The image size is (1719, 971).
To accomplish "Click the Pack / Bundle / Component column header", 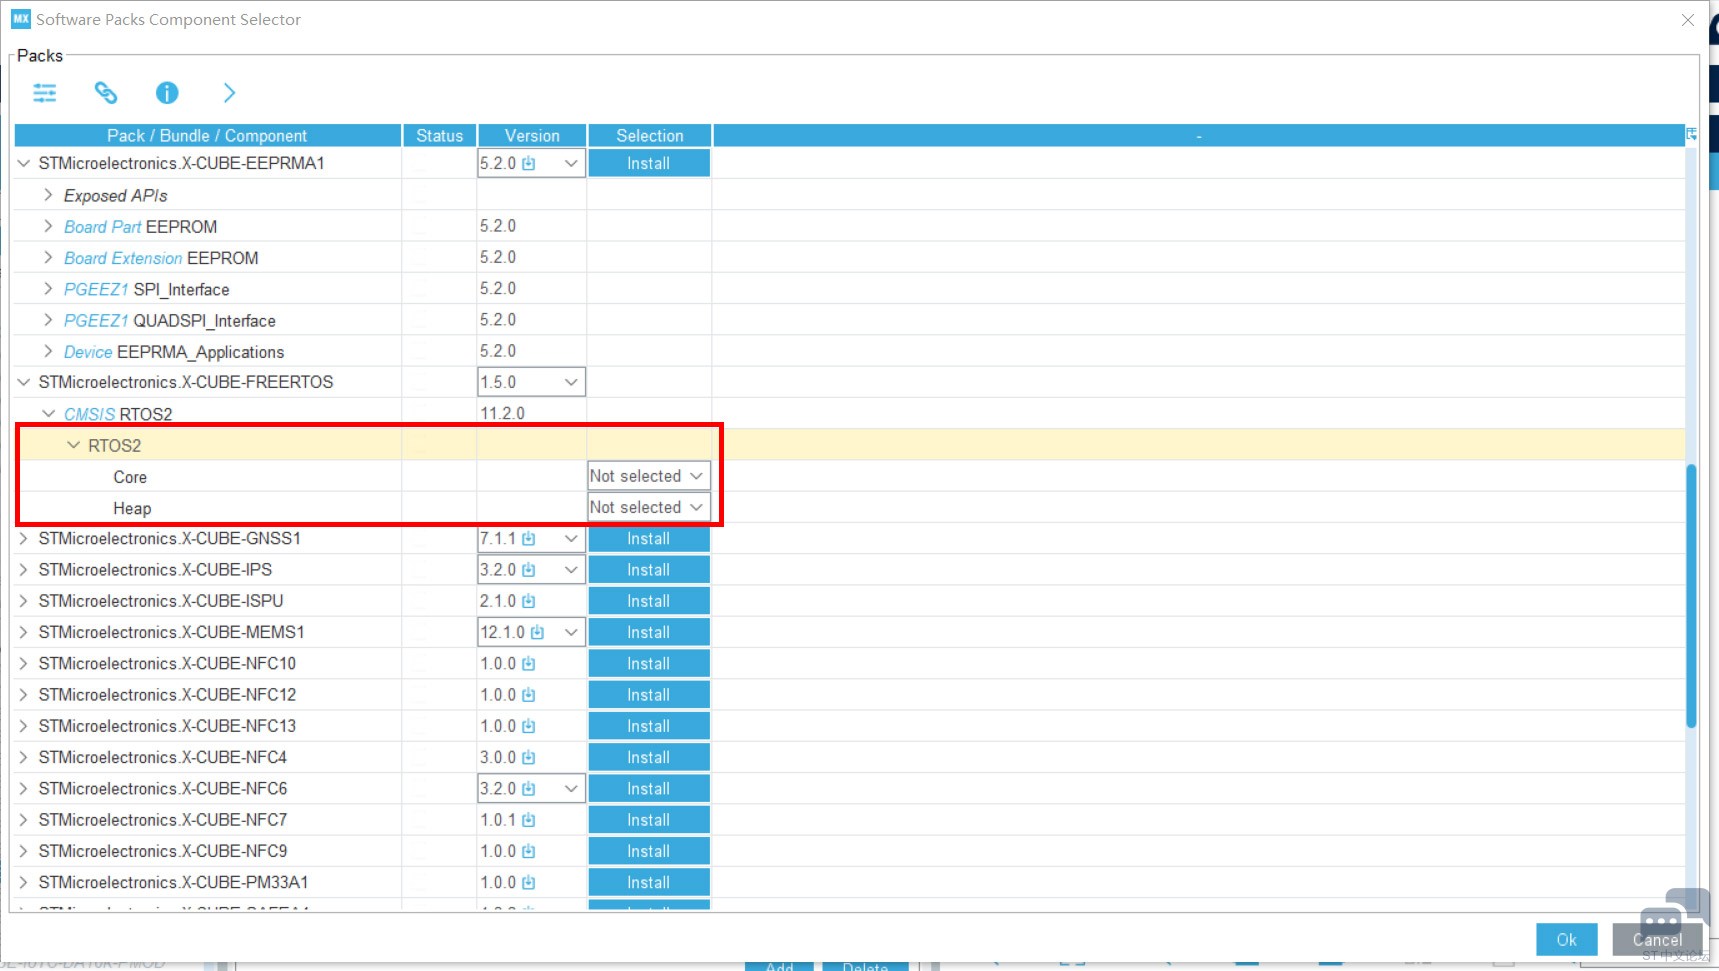I will tap(207, 135).
